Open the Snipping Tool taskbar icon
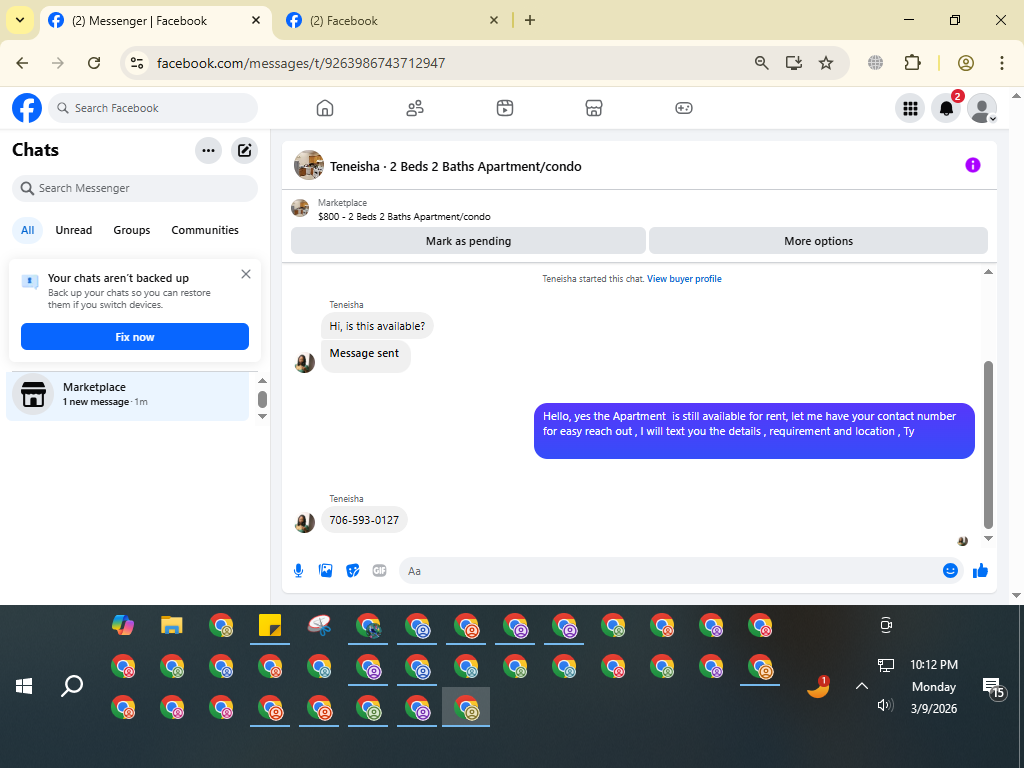1024x768 pixels. [319, 625]
